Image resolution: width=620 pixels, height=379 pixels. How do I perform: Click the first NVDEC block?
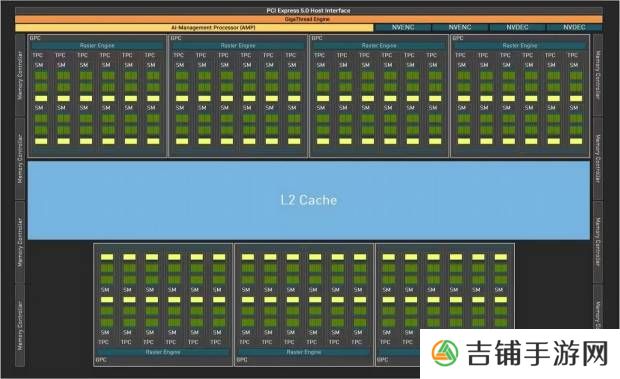(x=517, y=27)
